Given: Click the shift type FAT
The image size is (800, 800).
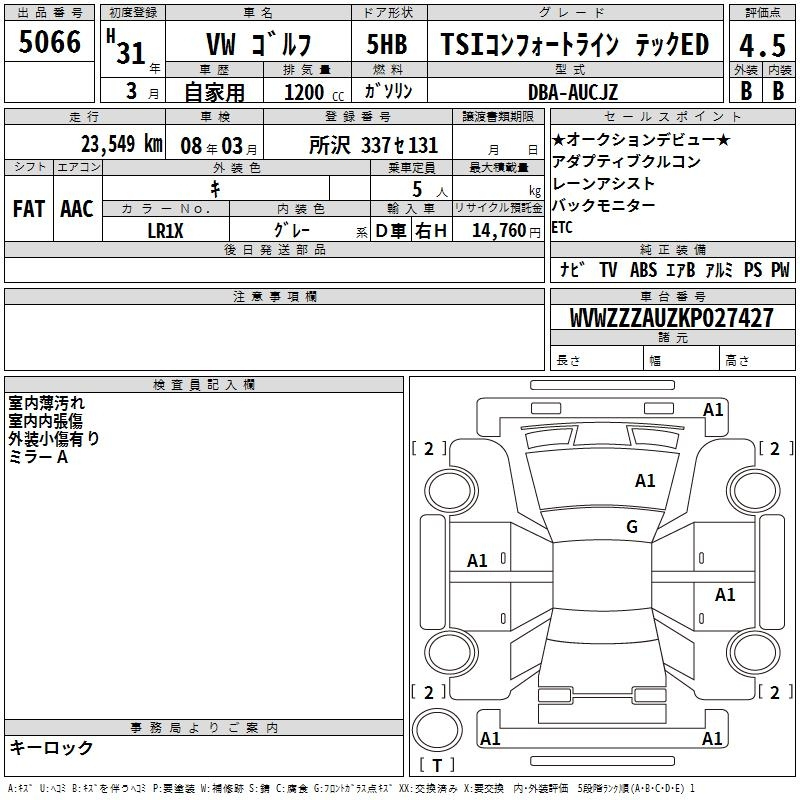Looking at the screenshot, I should click(x=29, y=209).
